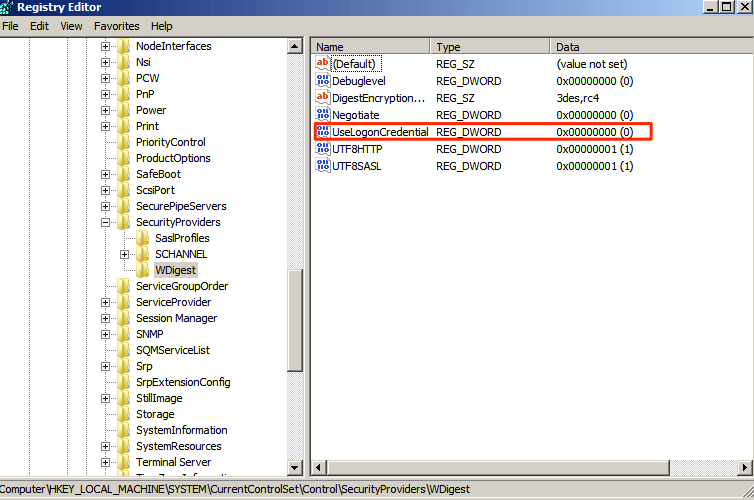
Task: Expand the Terminal Server key
Action: [106, 462]
